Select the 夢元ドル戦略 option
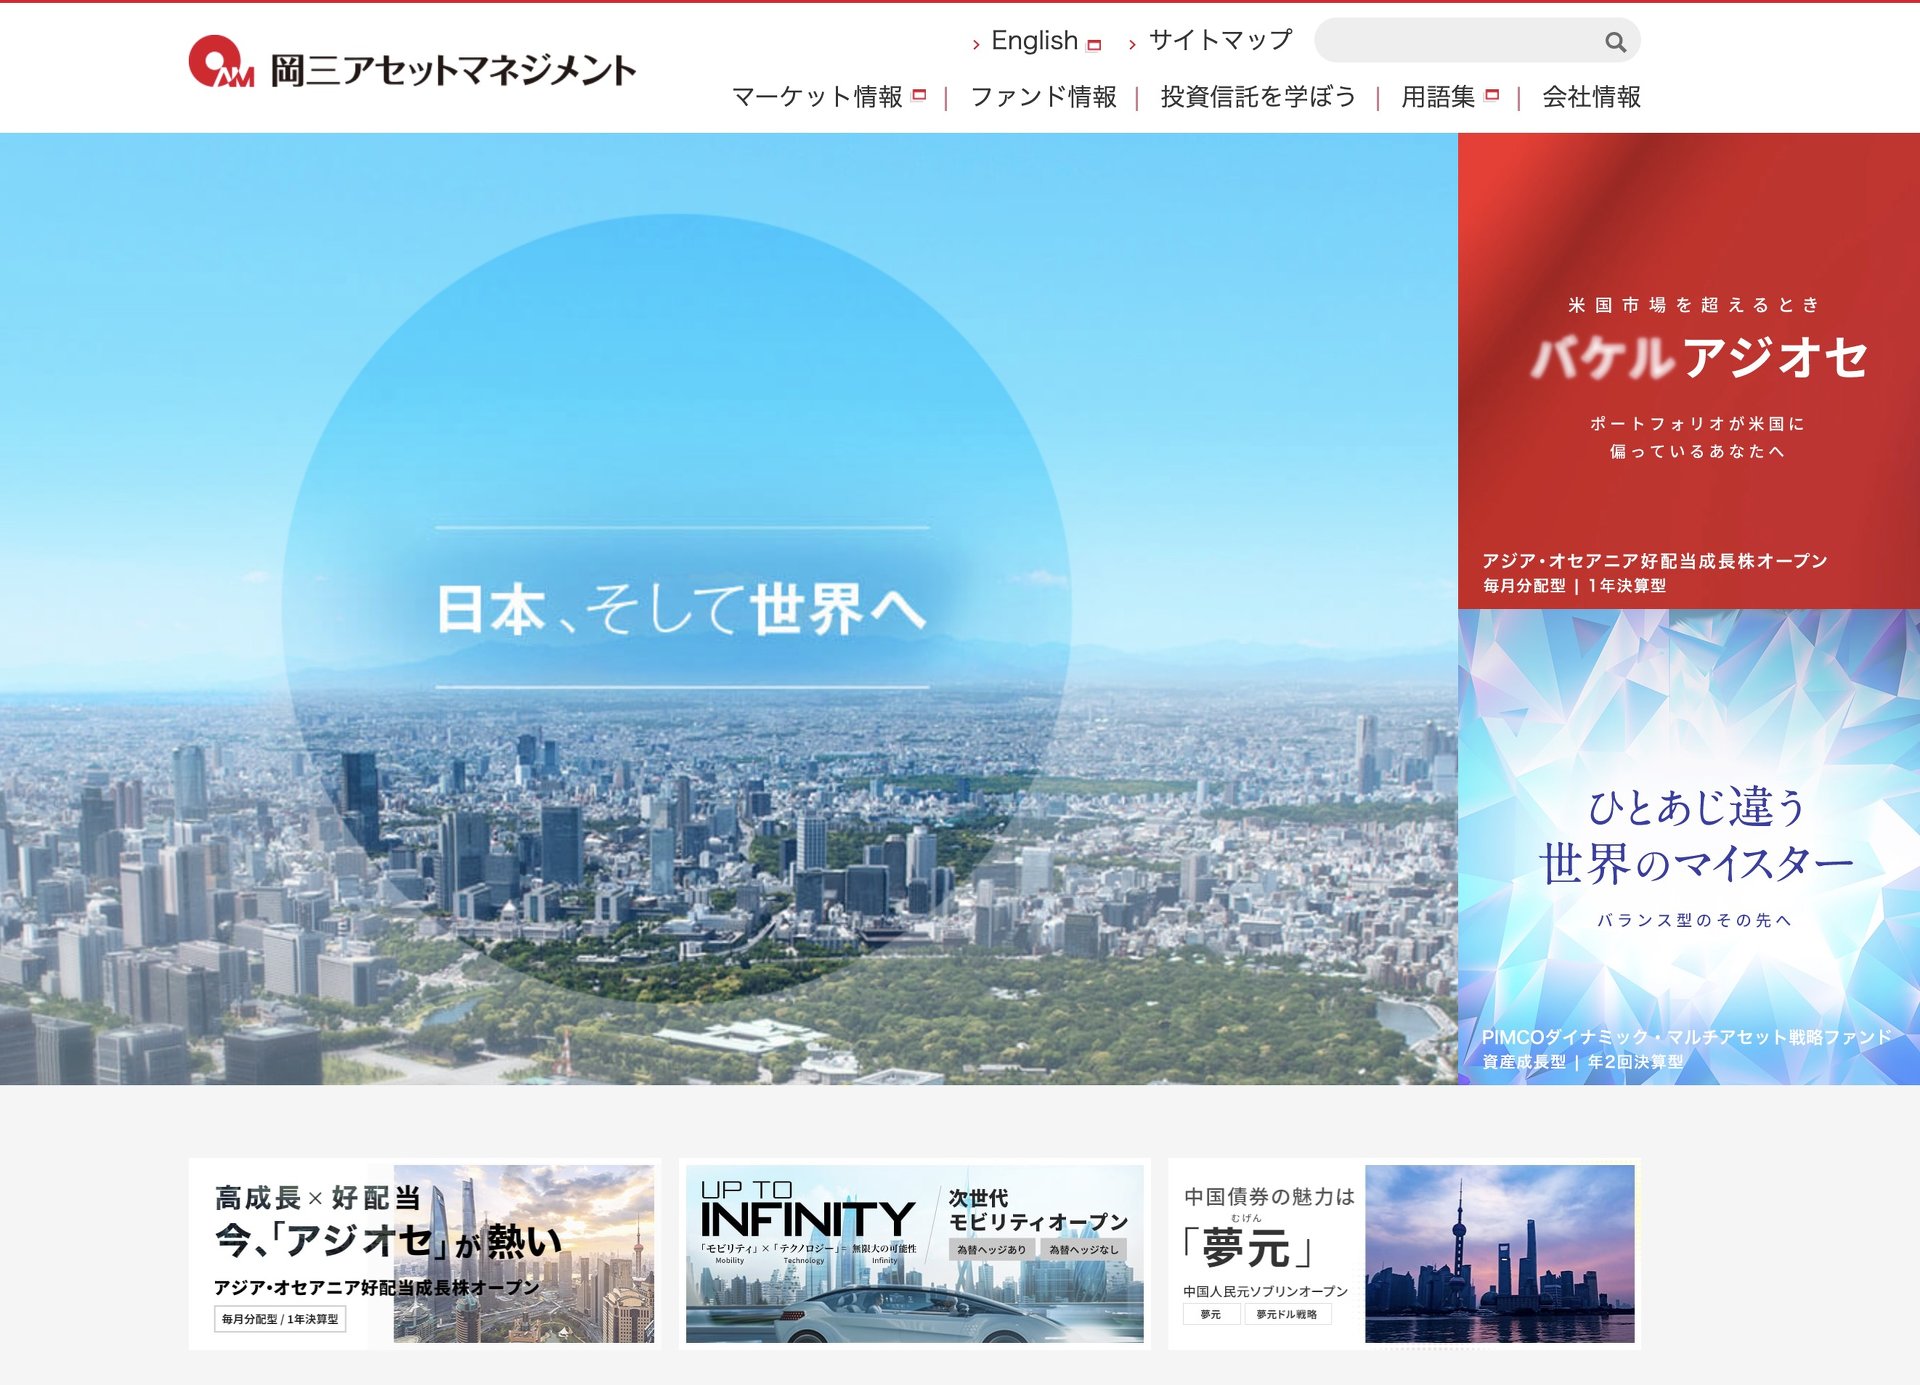This screenshot has height=1385, width=1920. coord(1287,1314)
